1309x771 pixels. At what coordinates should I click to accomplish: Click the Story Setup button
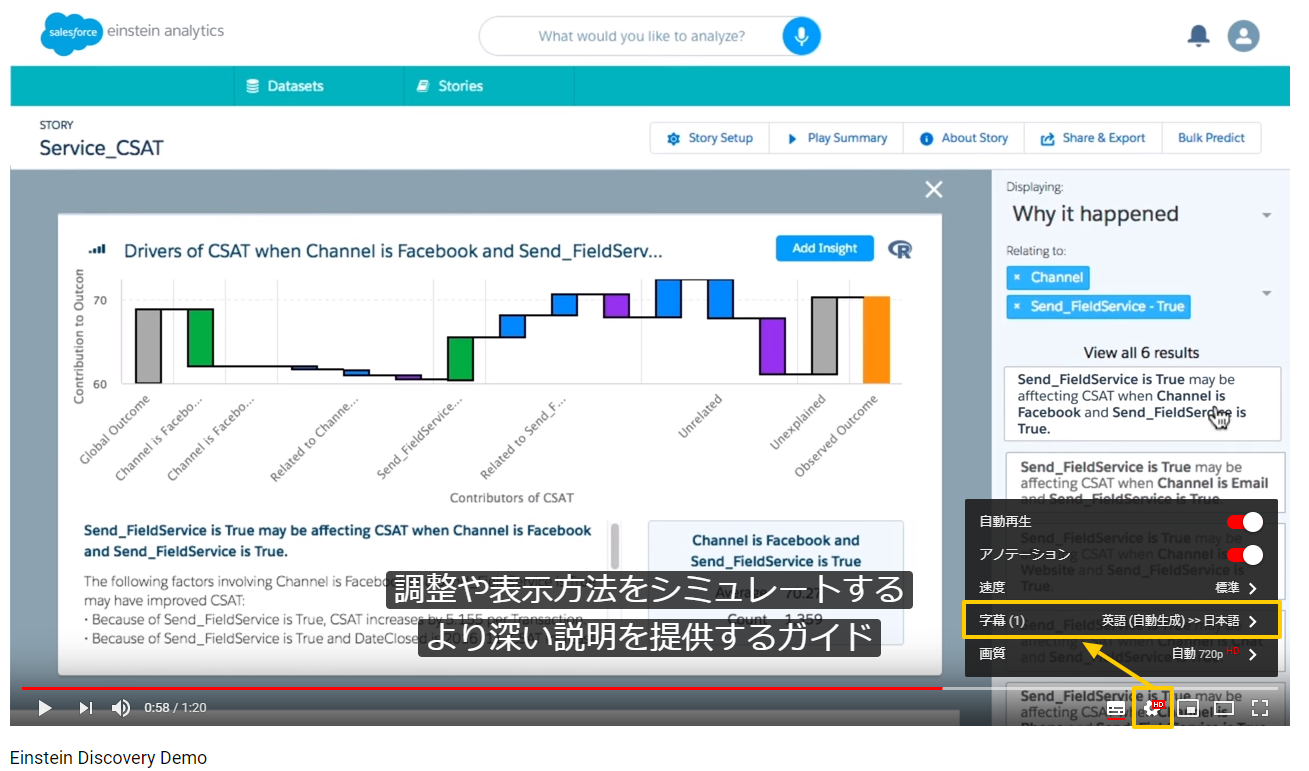710,138
